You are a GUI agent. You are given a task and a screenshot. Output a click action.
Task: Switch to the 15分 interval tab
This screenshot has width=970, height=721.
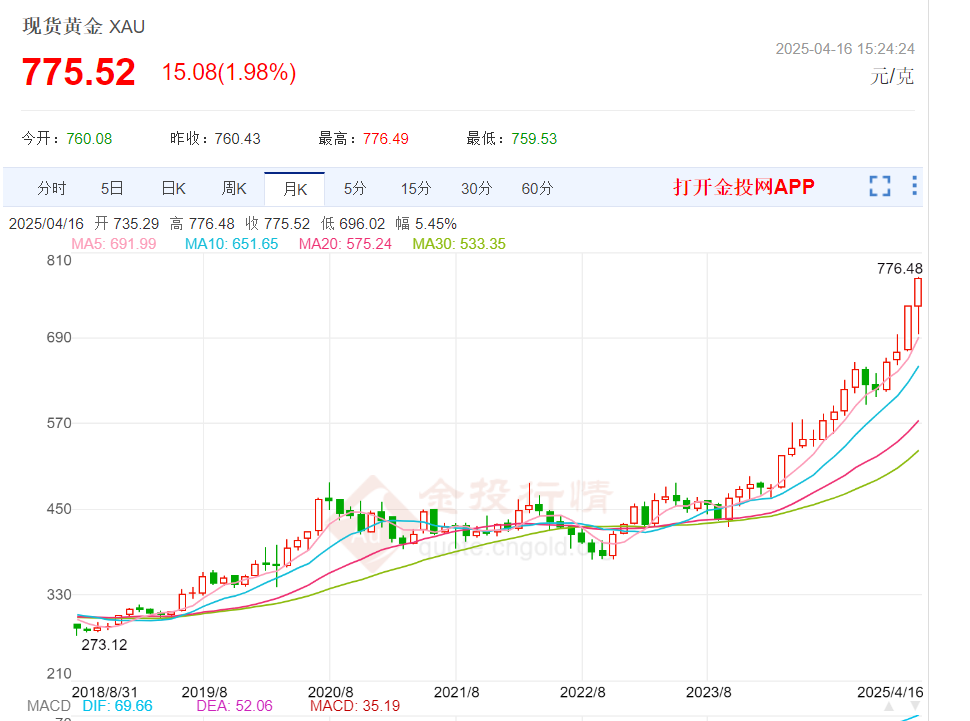click(416, 188)
